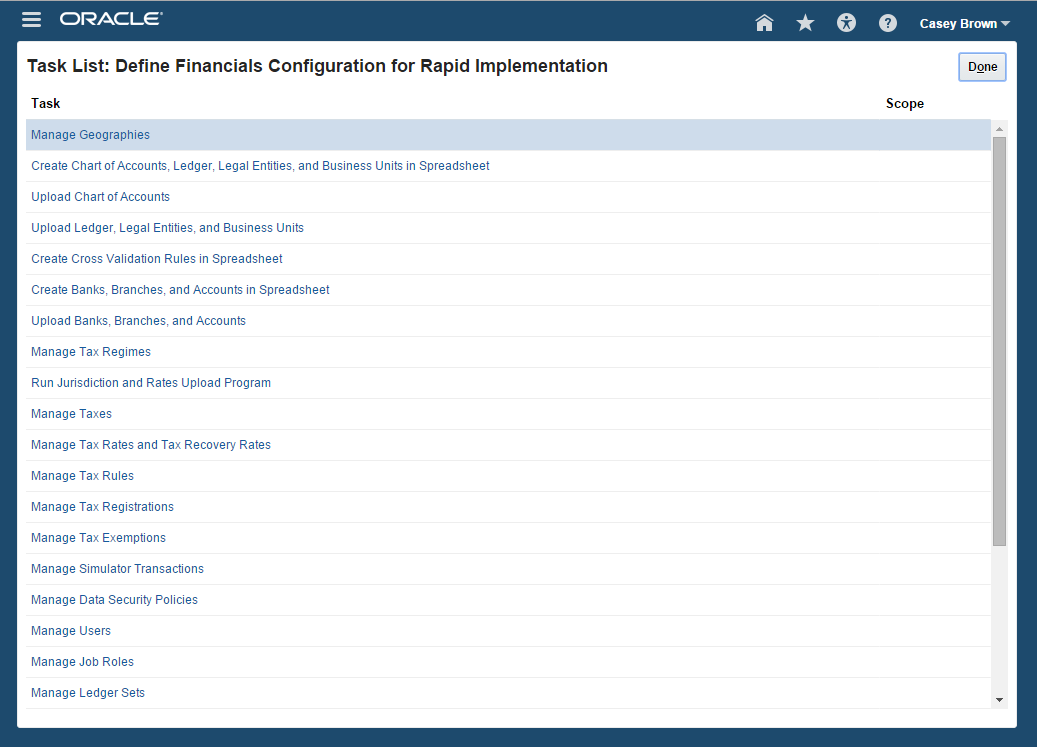
Task: Open Favorites star icon
Action: [805, 23]
